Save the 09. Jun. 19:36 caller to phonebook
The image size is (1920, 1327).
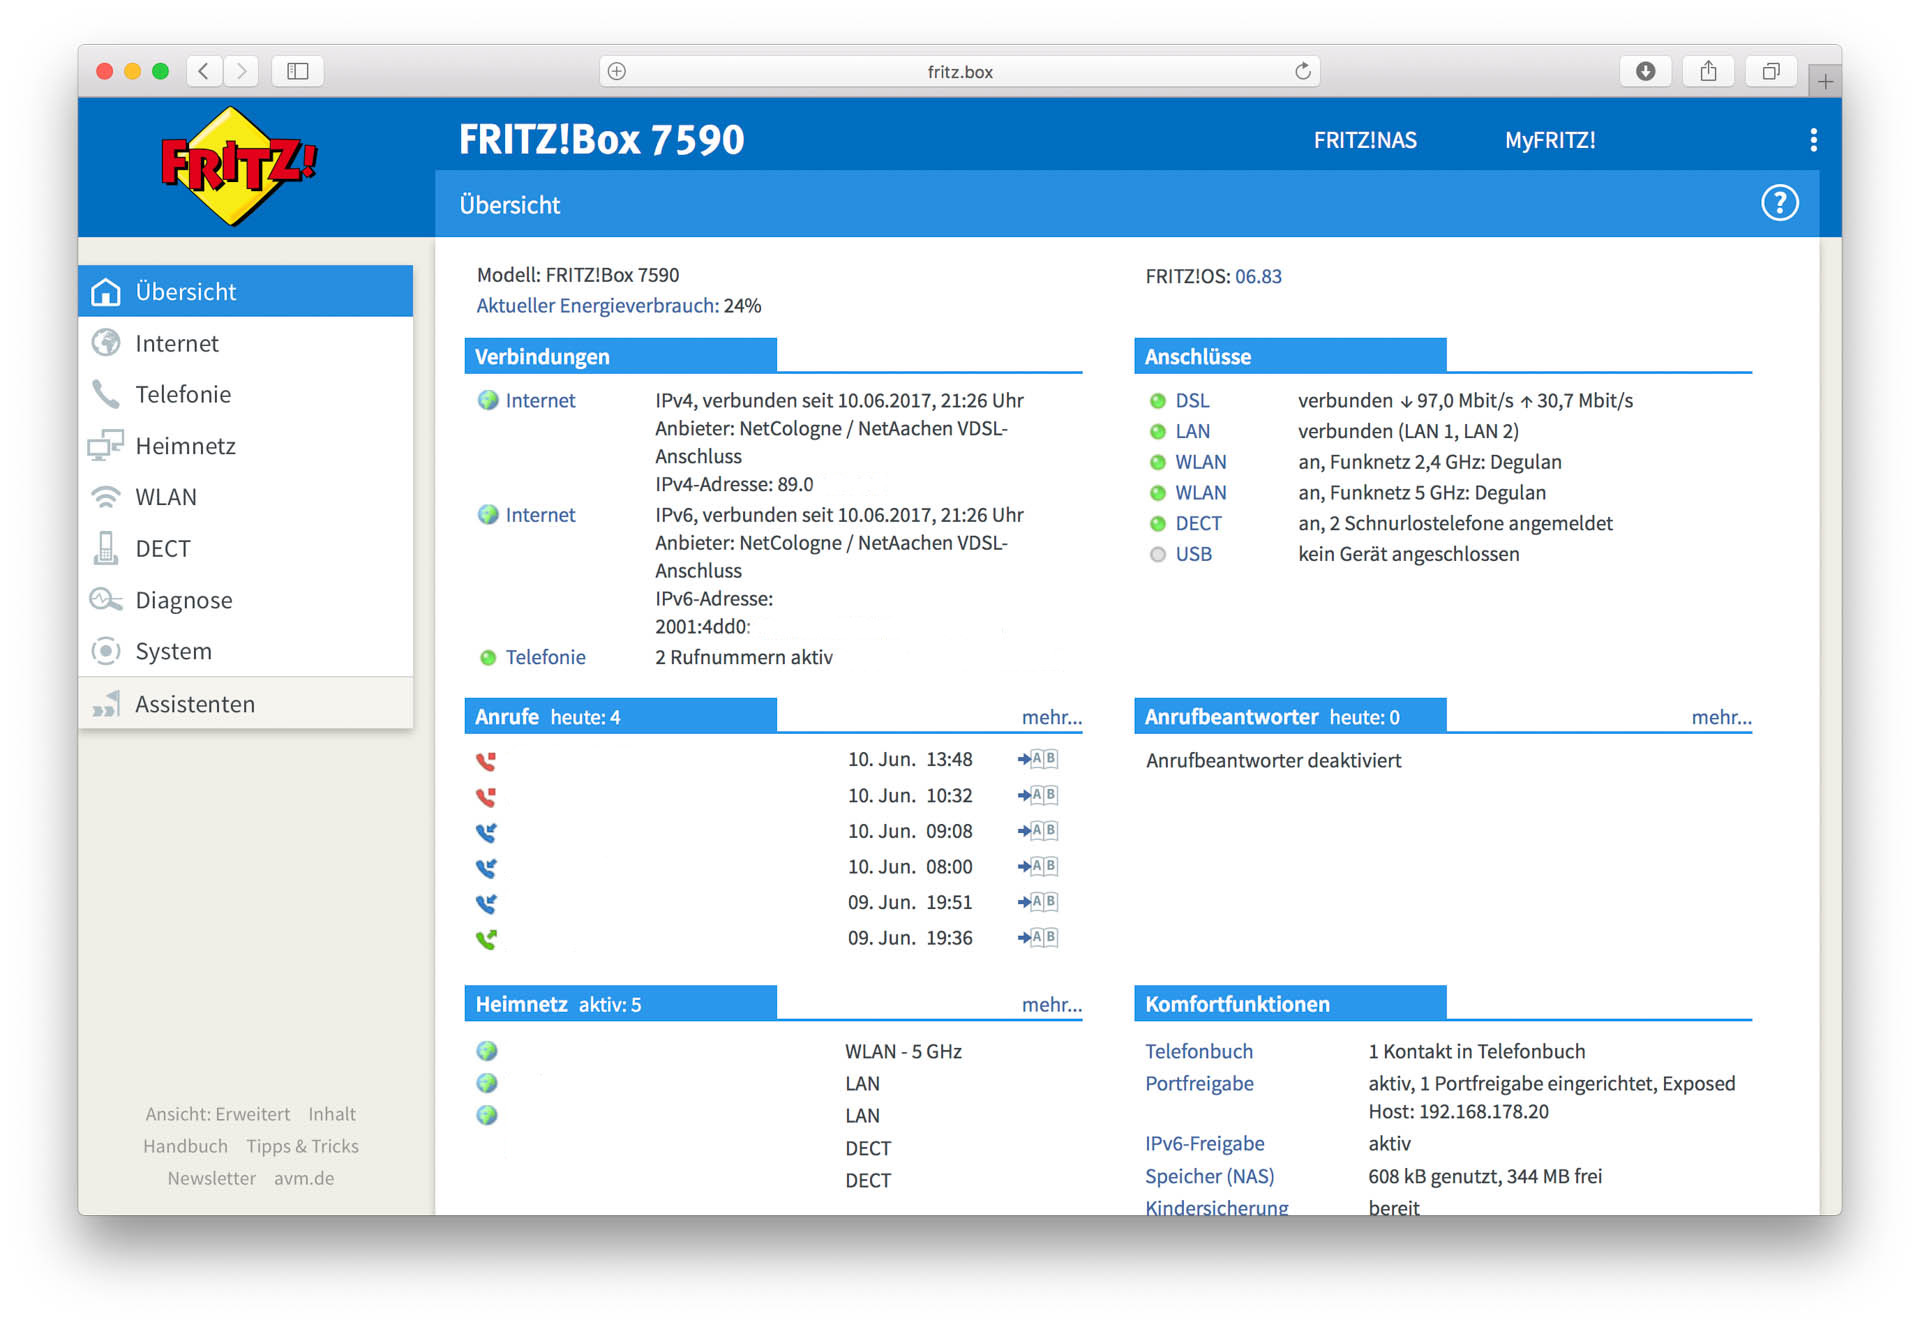click(1038, 937)
